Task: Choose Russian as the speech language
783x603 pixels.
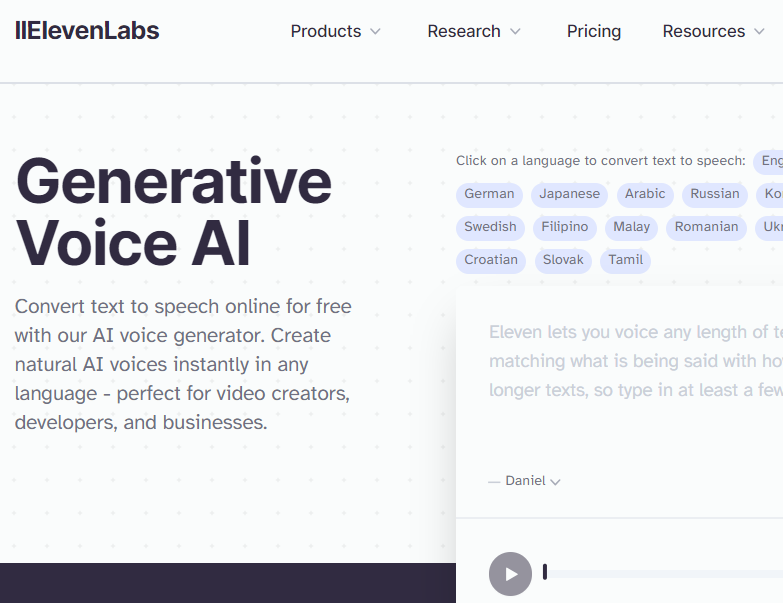Action: click(x=715, y=194)
